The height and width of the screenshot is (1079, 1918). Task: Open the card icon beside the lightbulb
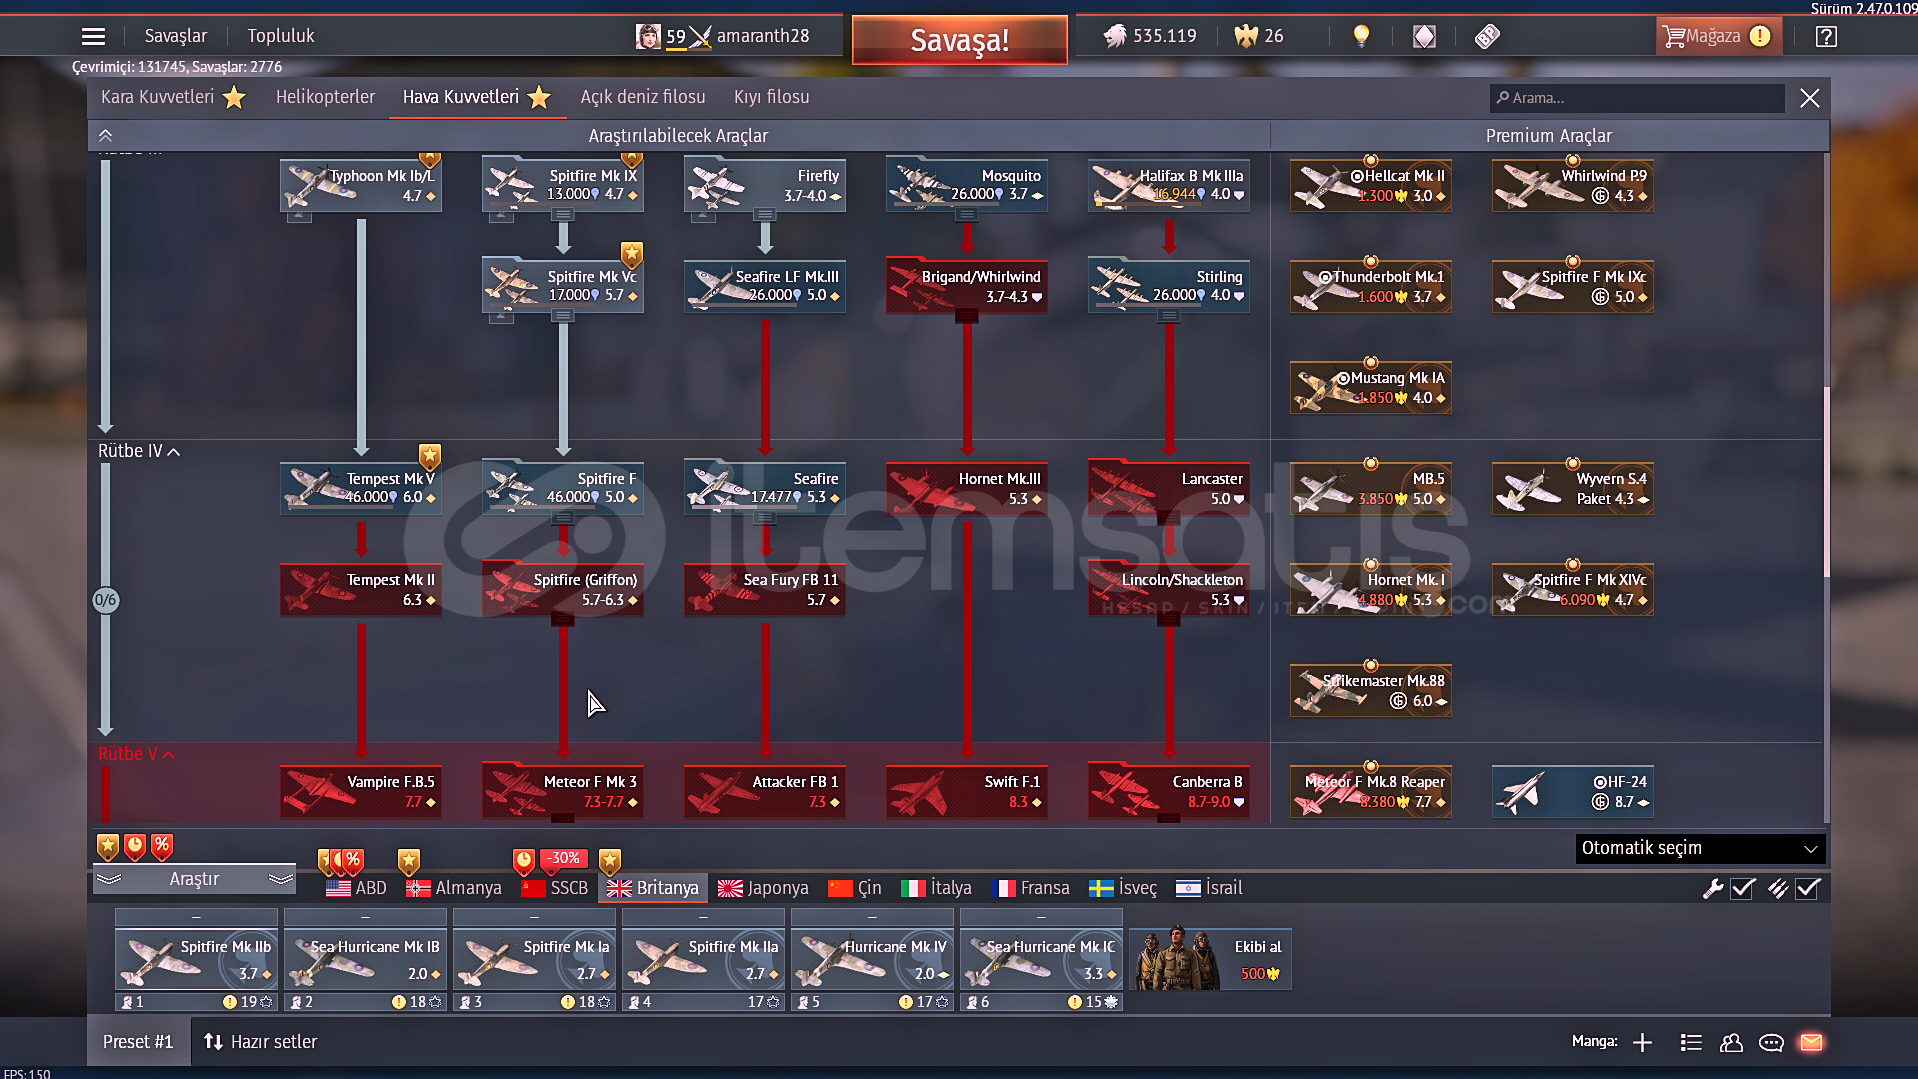click(x=1424, y=36)
